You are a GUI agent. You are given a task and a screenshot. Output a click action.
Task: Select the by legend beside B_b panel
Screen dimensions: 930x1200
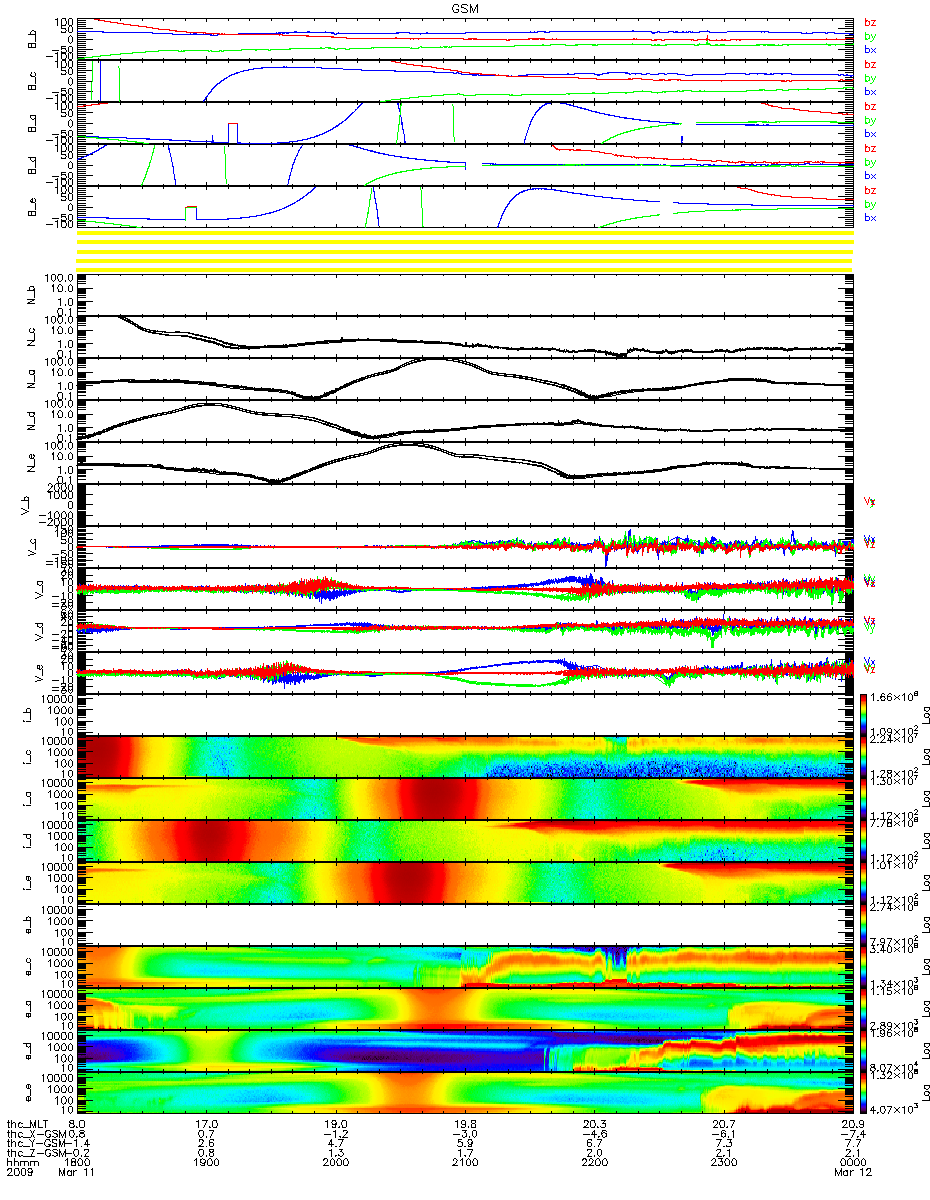[x=870, y=36]
